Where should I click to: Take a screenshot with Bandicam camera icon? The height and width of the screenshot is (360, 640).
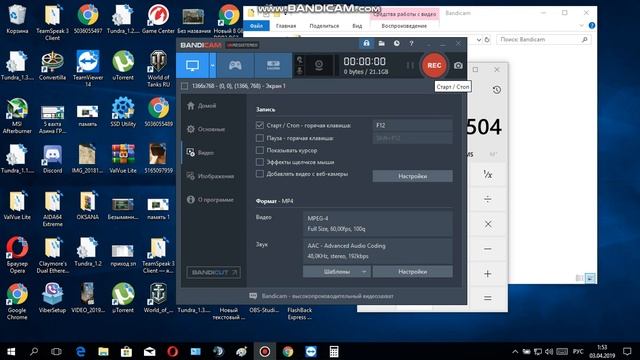(x=458, y=66)
